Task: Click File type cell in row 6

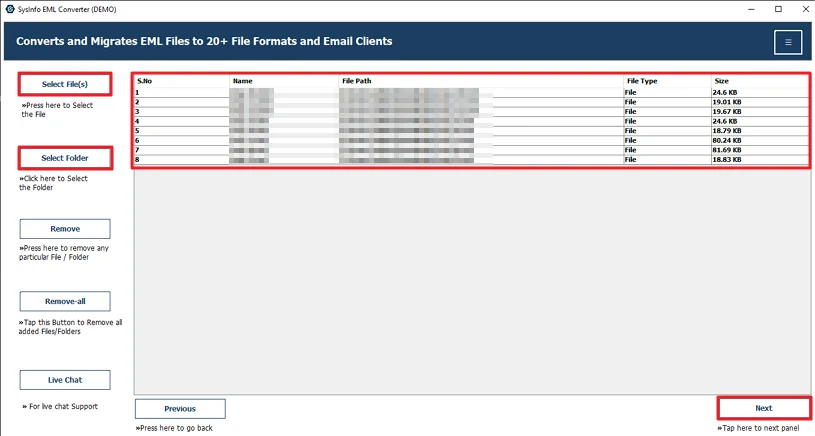Action: [x=667, y=140]
